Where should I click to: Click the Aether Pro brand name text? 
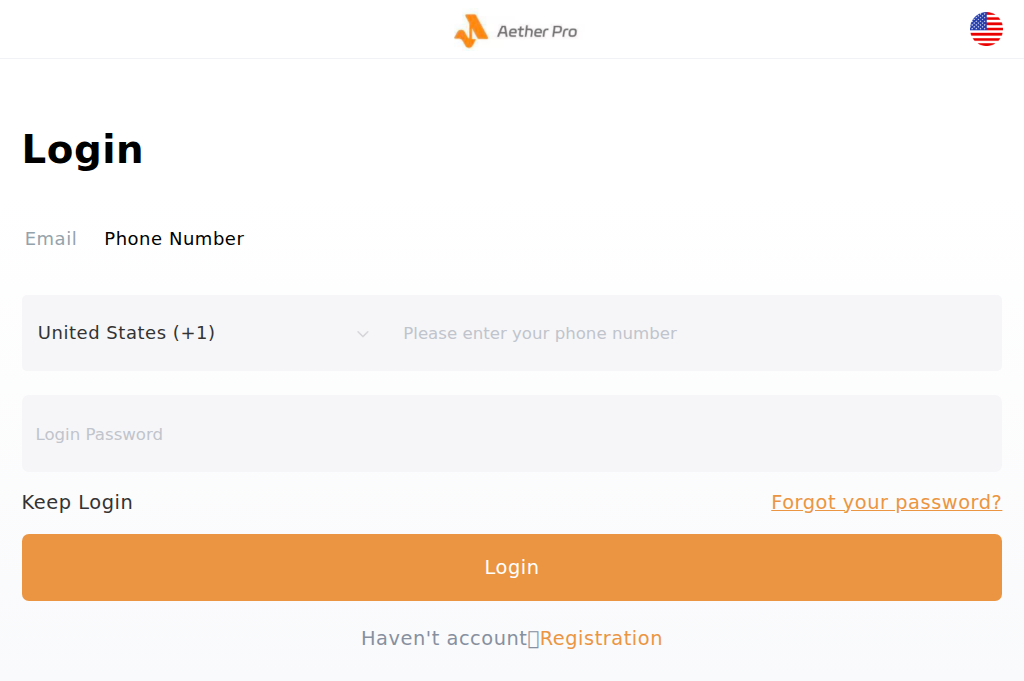(537, 31)
